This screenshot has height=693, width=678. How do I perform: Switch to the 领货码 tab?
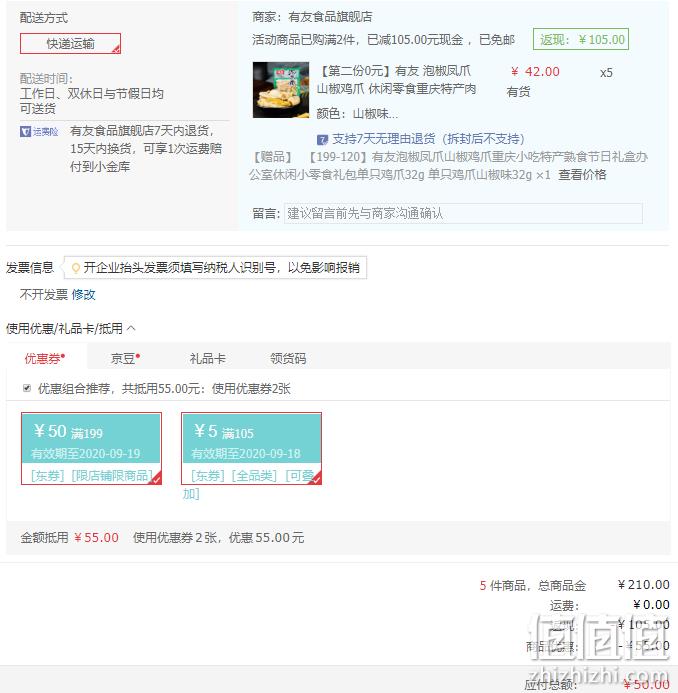(x=288, y=358)
